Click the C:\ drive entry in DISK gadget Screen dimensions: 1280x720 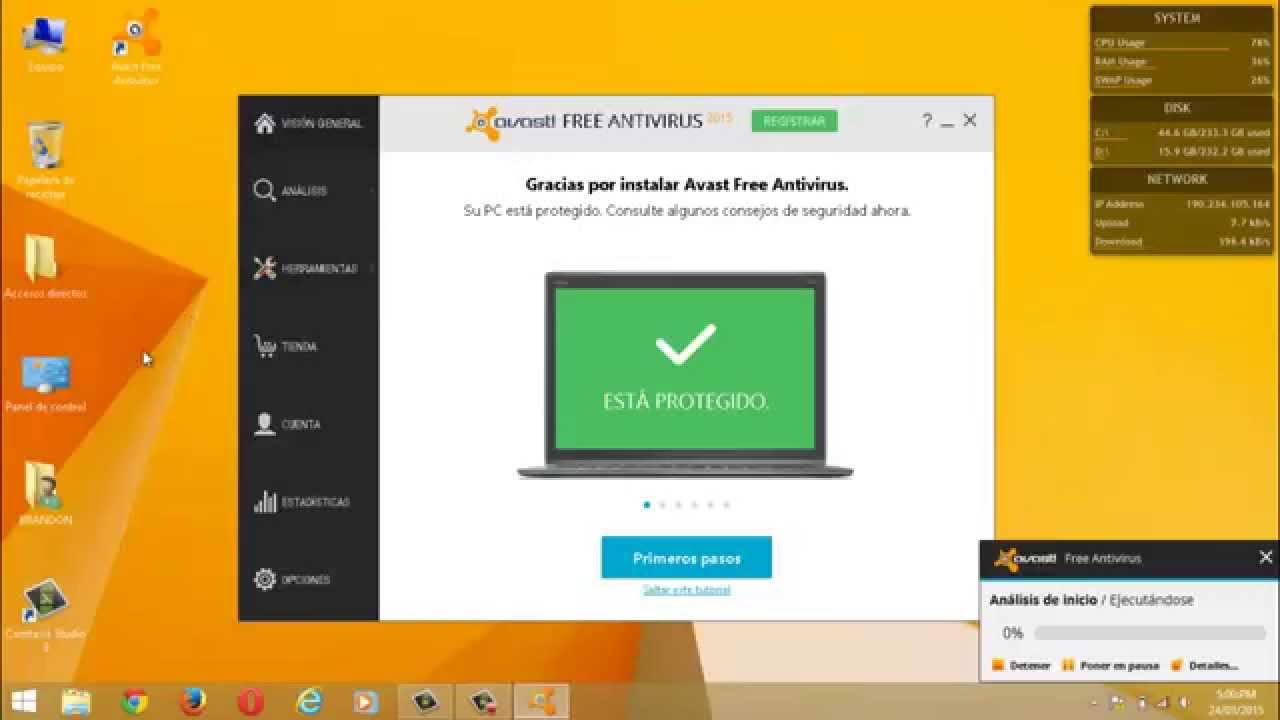click(x=1181, y=132)
